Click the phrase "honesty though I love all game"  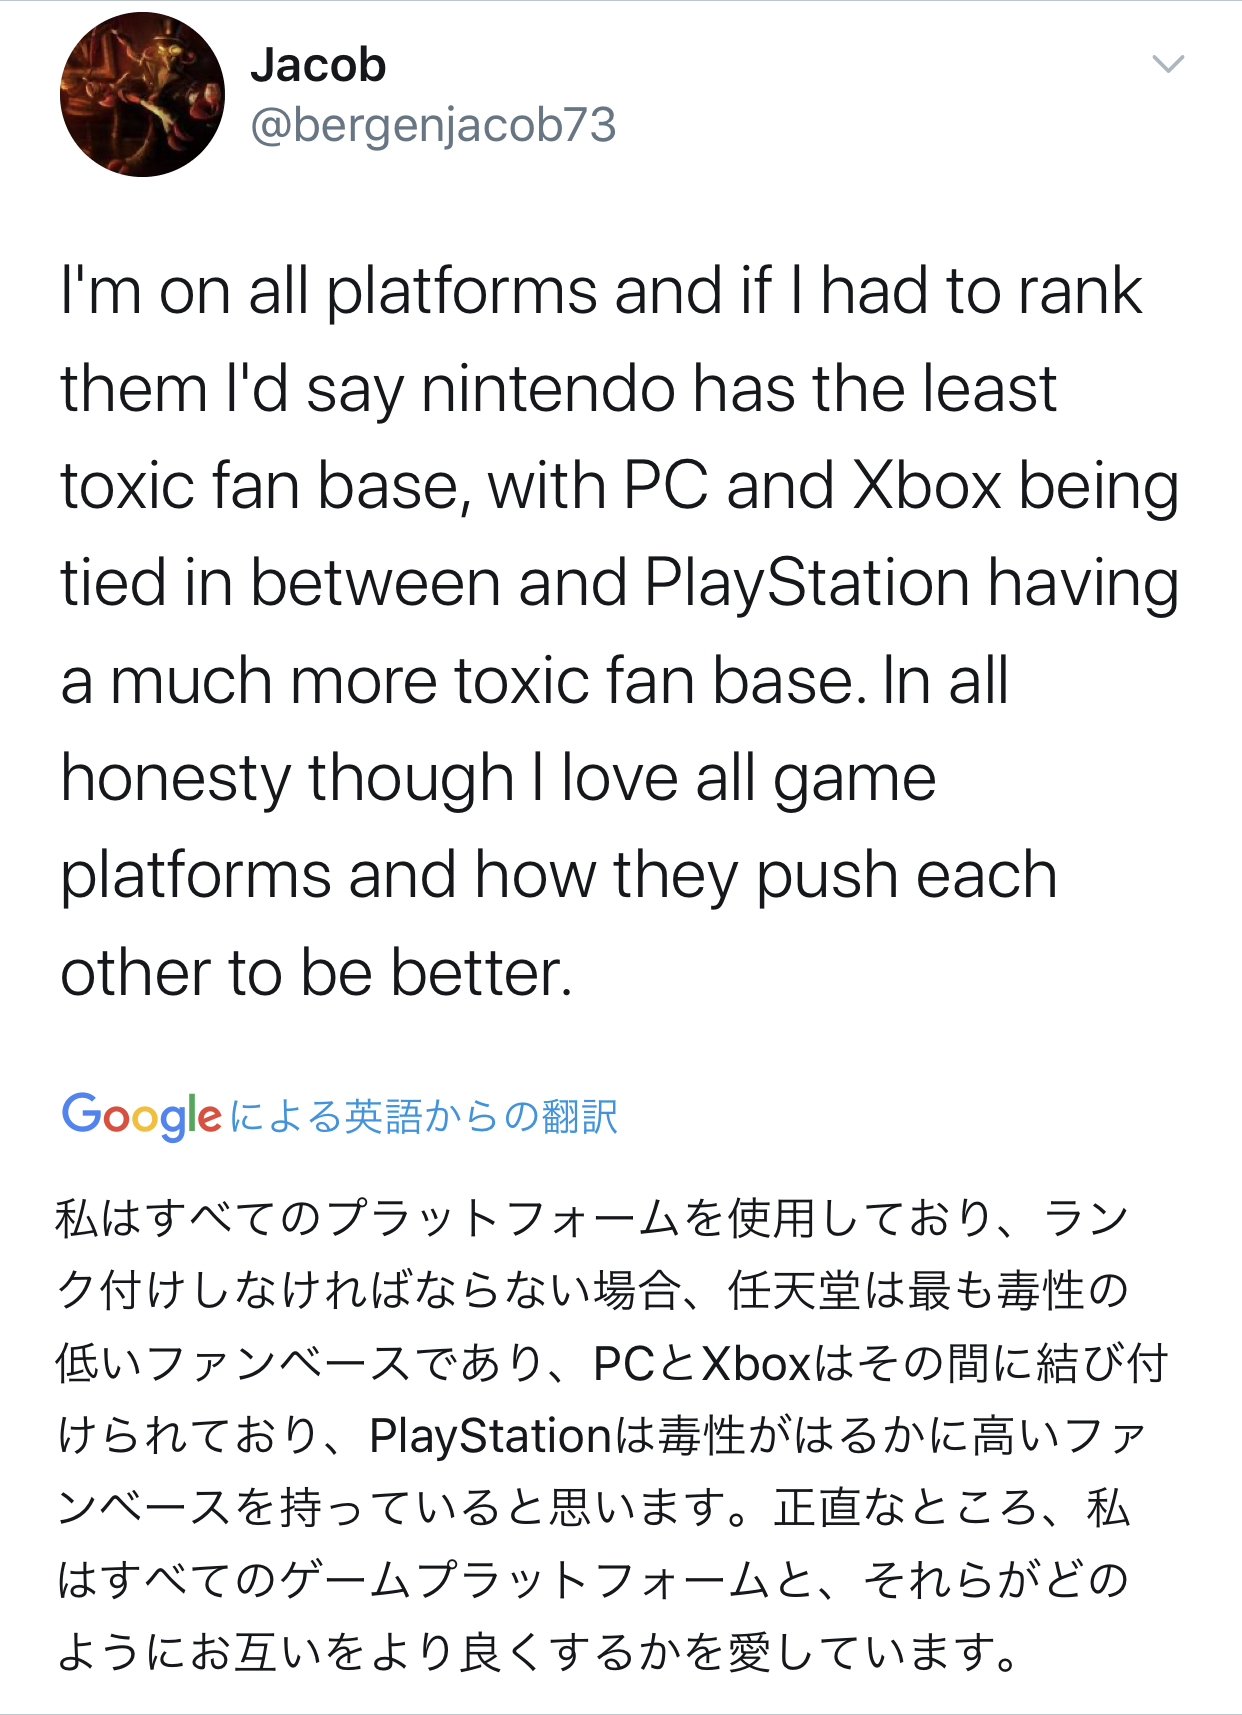tap(498, 779)
